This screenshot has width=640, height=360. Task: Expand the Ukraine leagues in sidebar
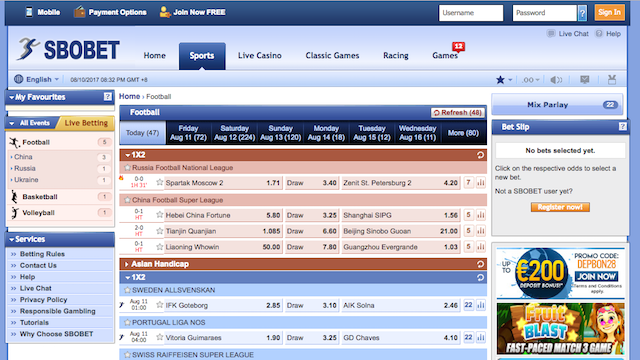coord(24,180)
